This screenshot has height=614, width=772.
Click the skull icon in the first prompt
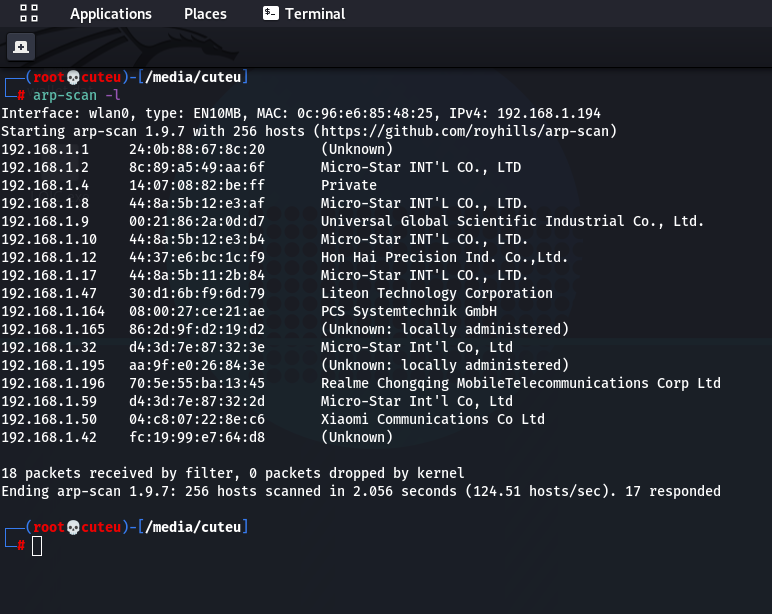click(x=71, y=78)
